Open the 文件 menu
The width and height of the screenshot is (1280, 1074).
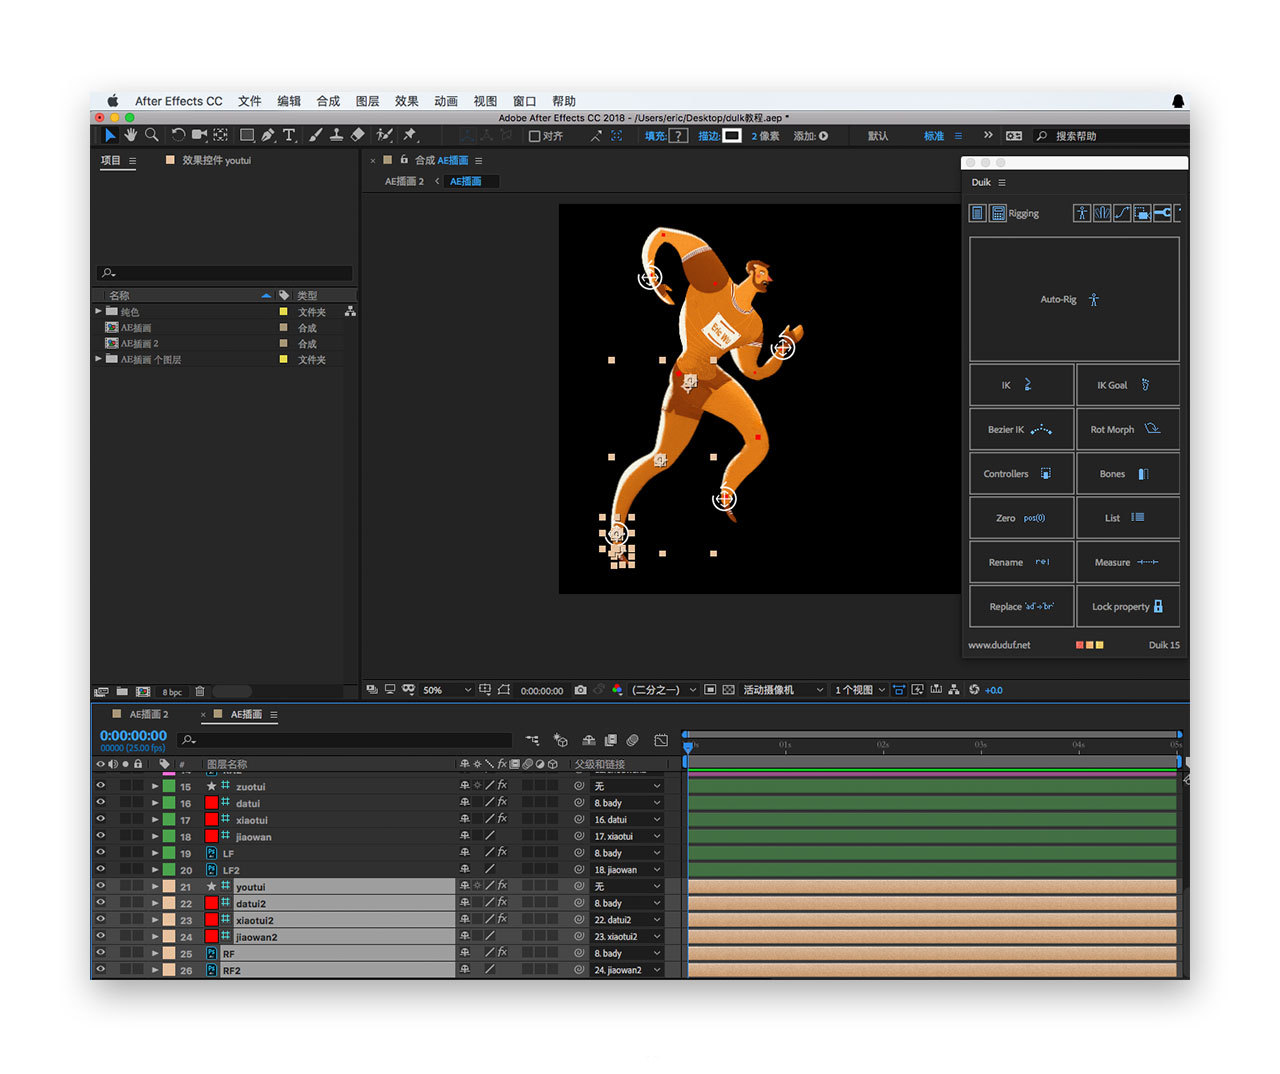(x=250, y=101)
